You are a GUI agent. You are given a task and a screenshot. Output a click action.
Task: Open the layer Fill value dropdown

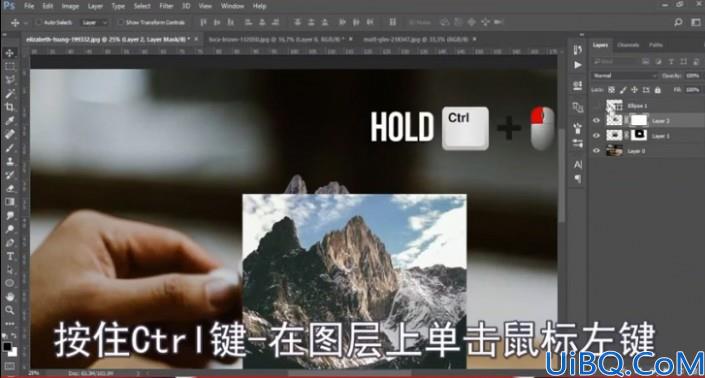coord(693,90)
